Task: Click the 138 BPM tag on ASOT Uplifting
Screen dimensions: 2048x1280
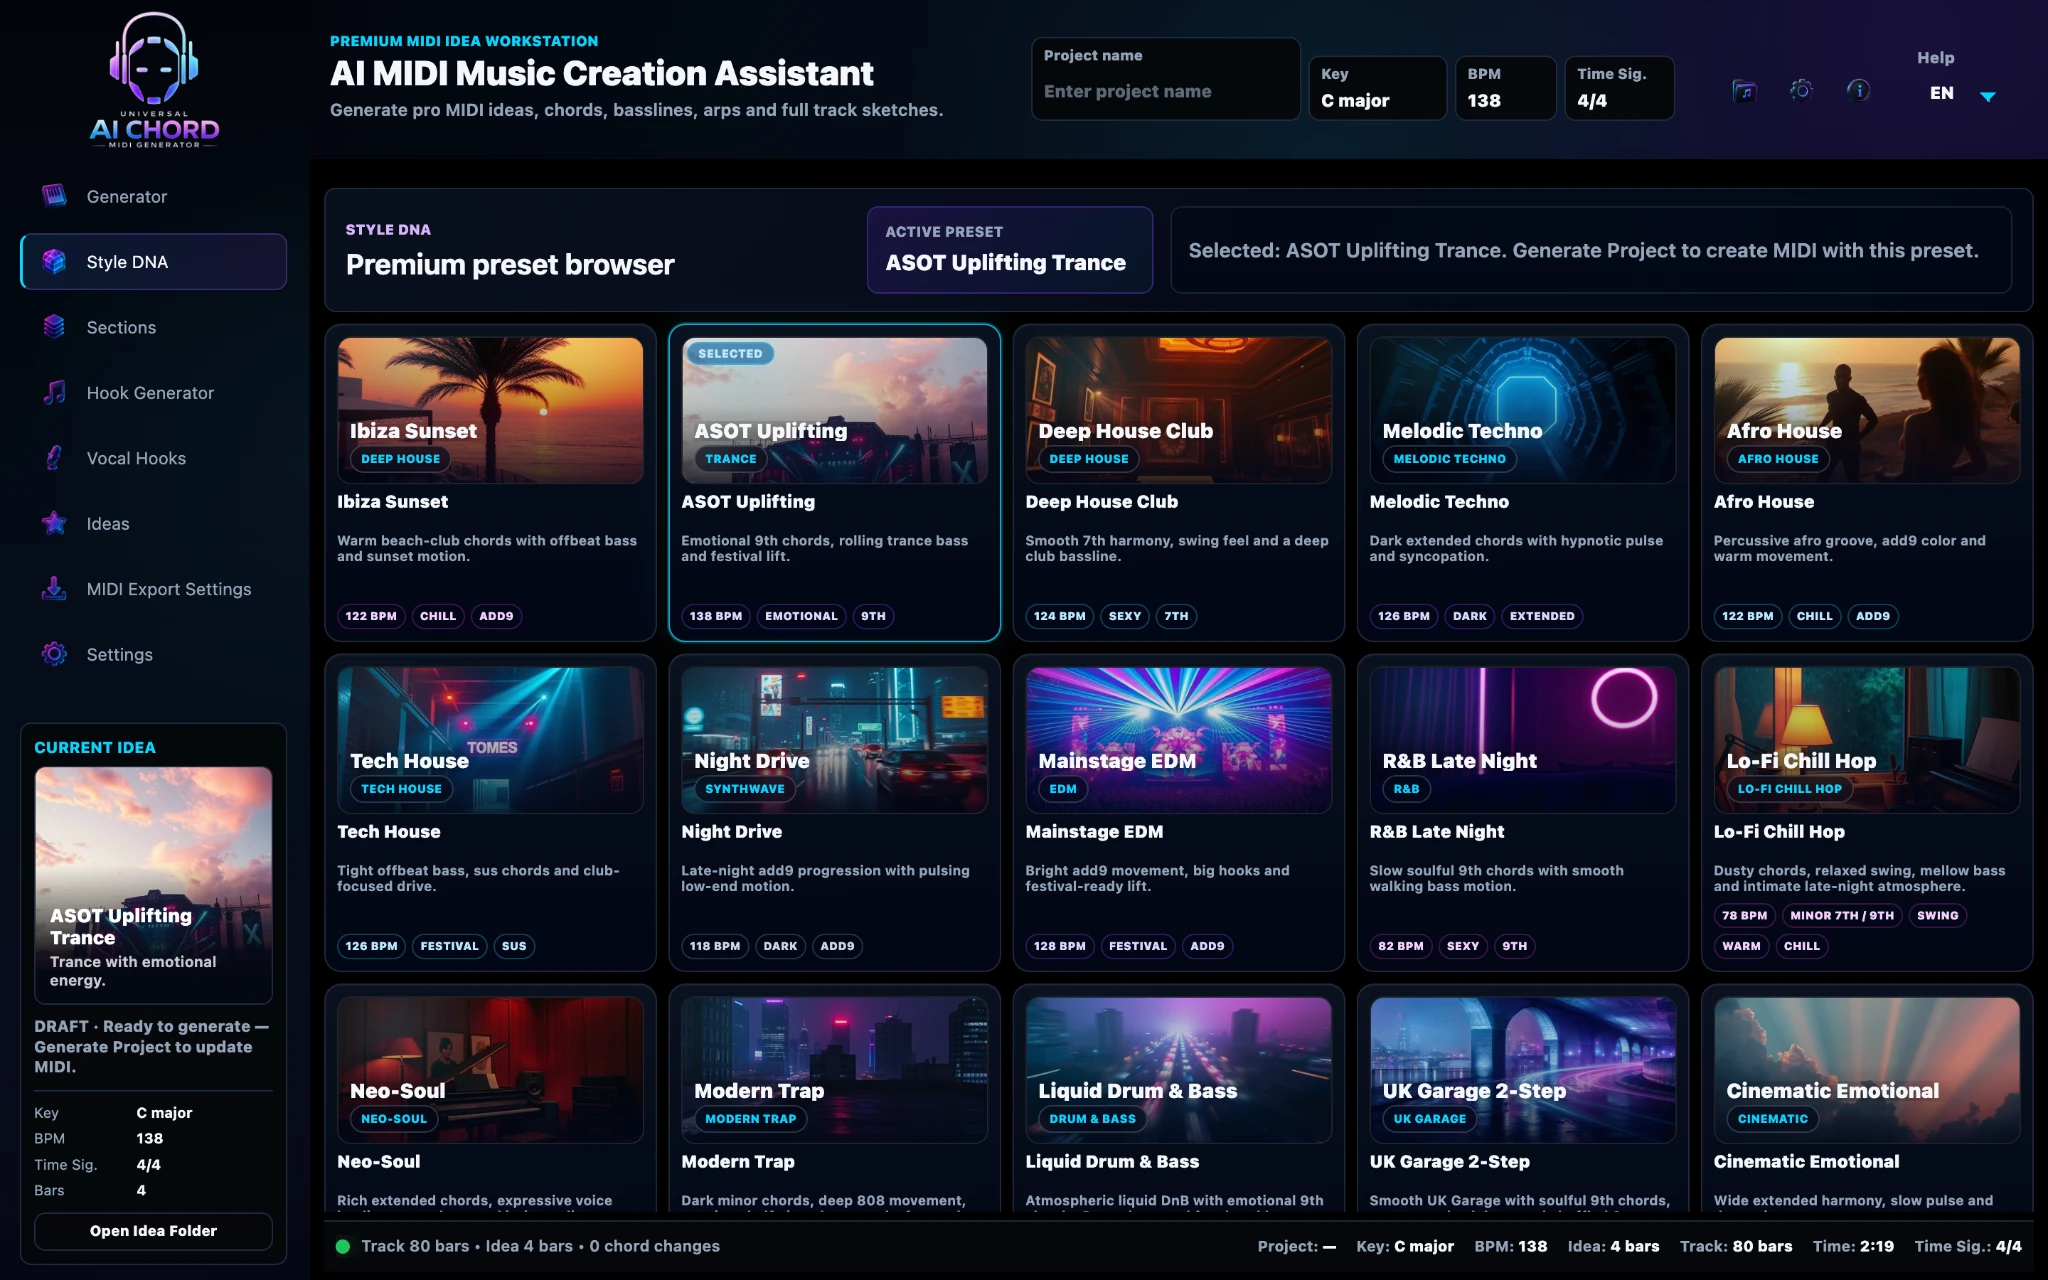Action: click(x=716, y=616)
